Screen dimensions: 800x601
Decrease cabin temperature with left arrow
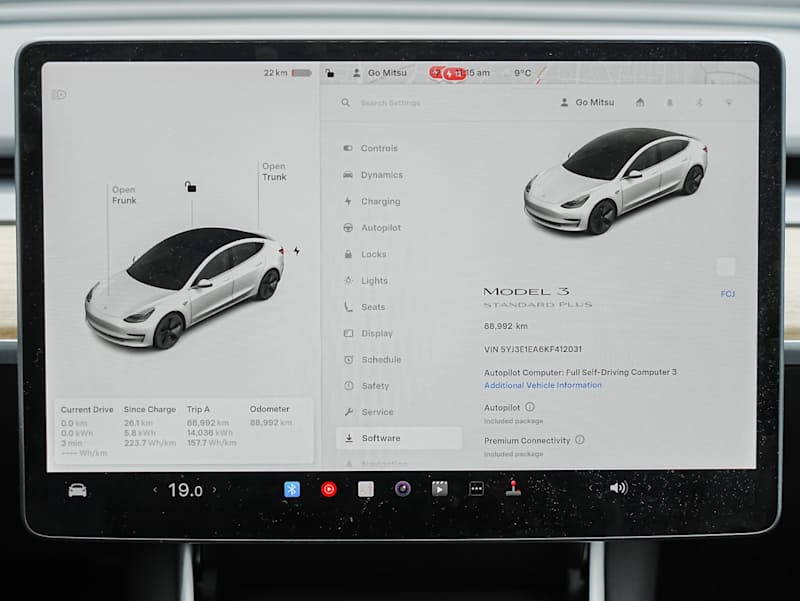pos(155,490)
